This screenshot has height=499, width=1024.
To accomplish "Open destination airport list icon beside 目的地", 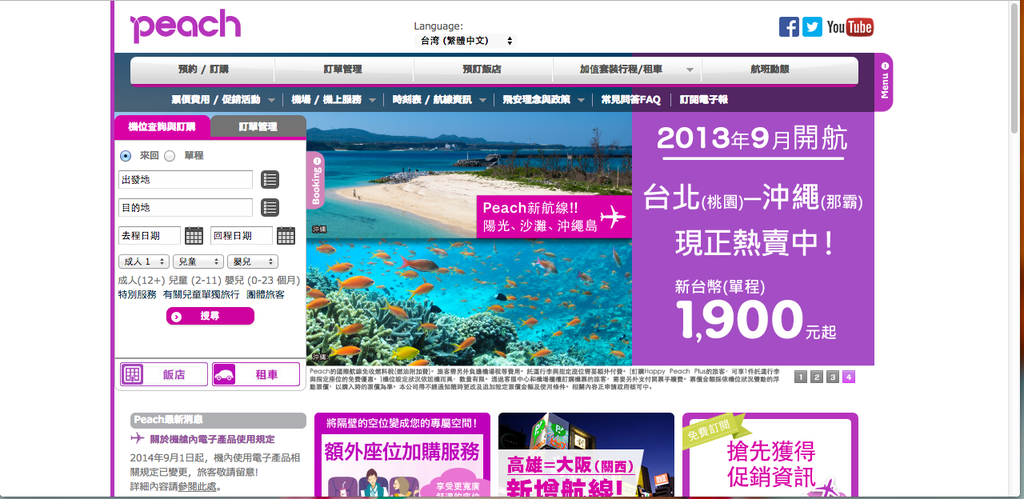I will coord(270,208).
